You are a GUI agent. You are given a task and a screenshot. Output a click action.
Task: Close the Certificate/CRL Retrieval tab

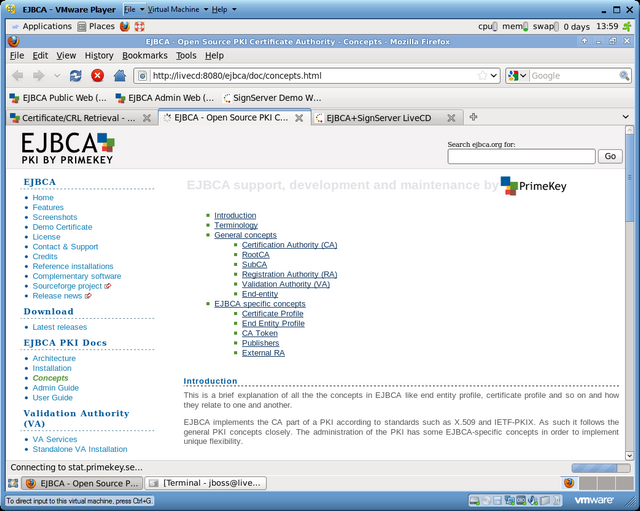[x=147, y=118]
